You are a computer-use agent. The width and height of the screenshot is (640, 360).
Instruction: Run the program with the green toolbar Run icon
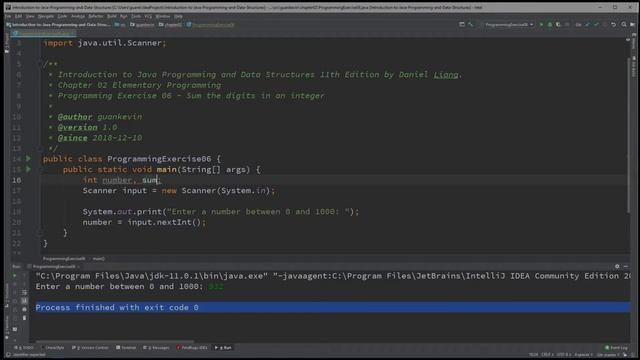pyautogui.click(x=541, y=24)
